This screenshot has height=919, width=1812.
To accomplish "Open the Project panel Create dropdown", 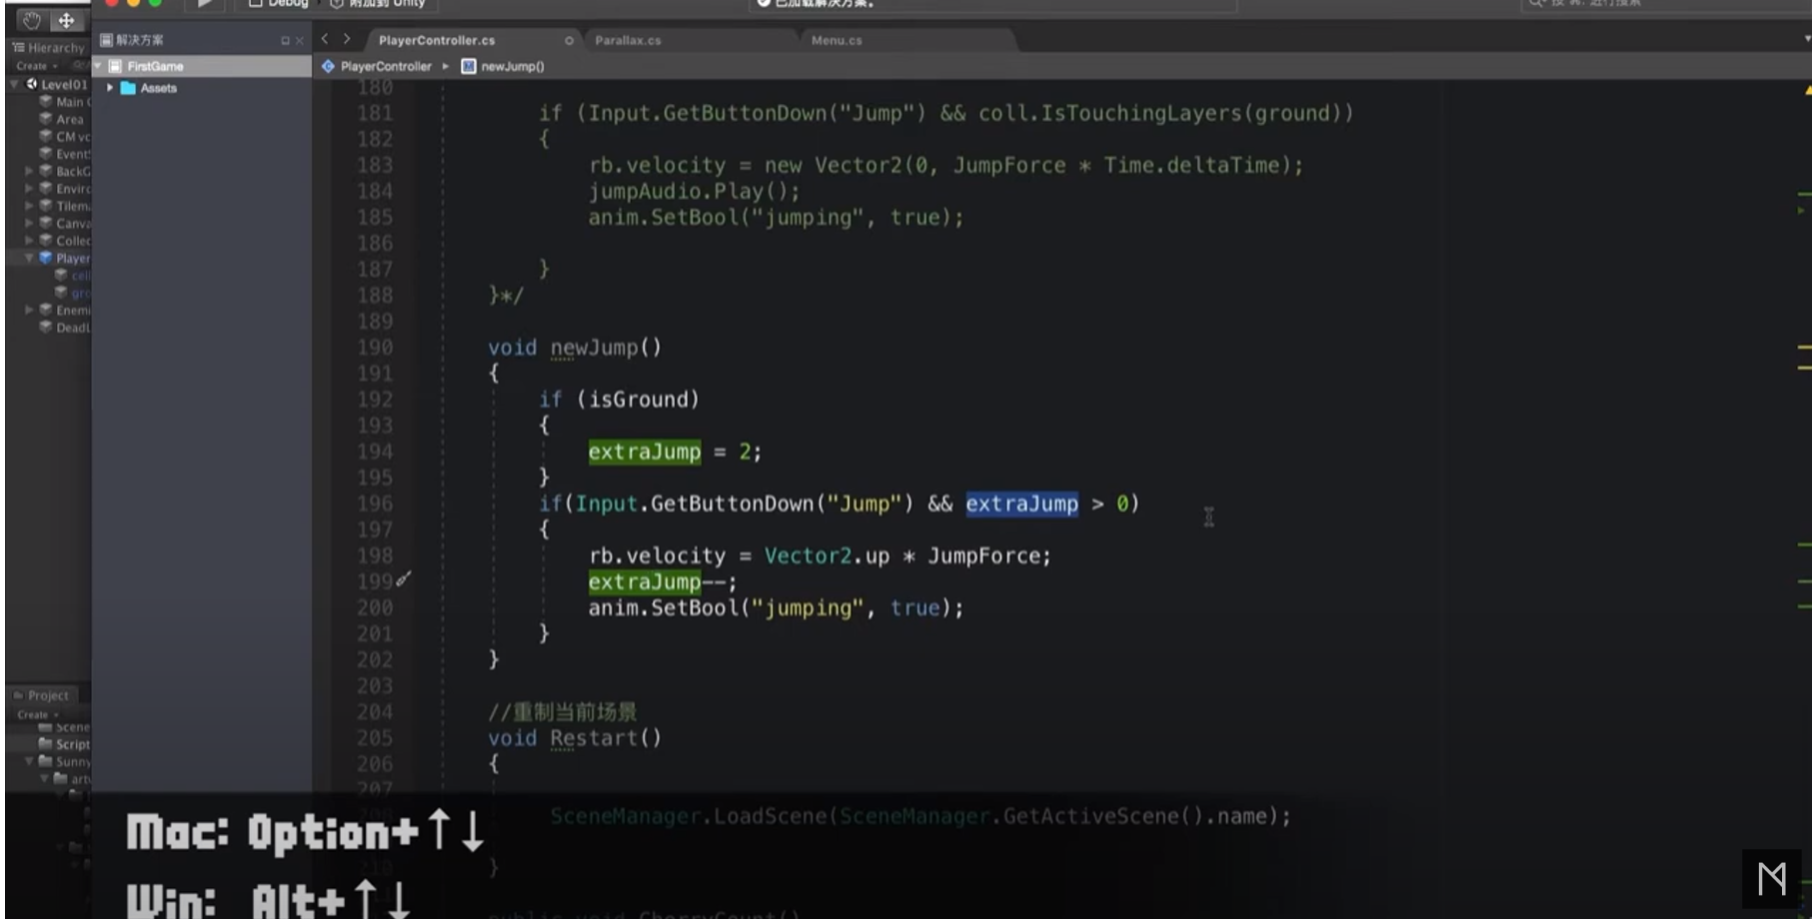I will [37, 714].
